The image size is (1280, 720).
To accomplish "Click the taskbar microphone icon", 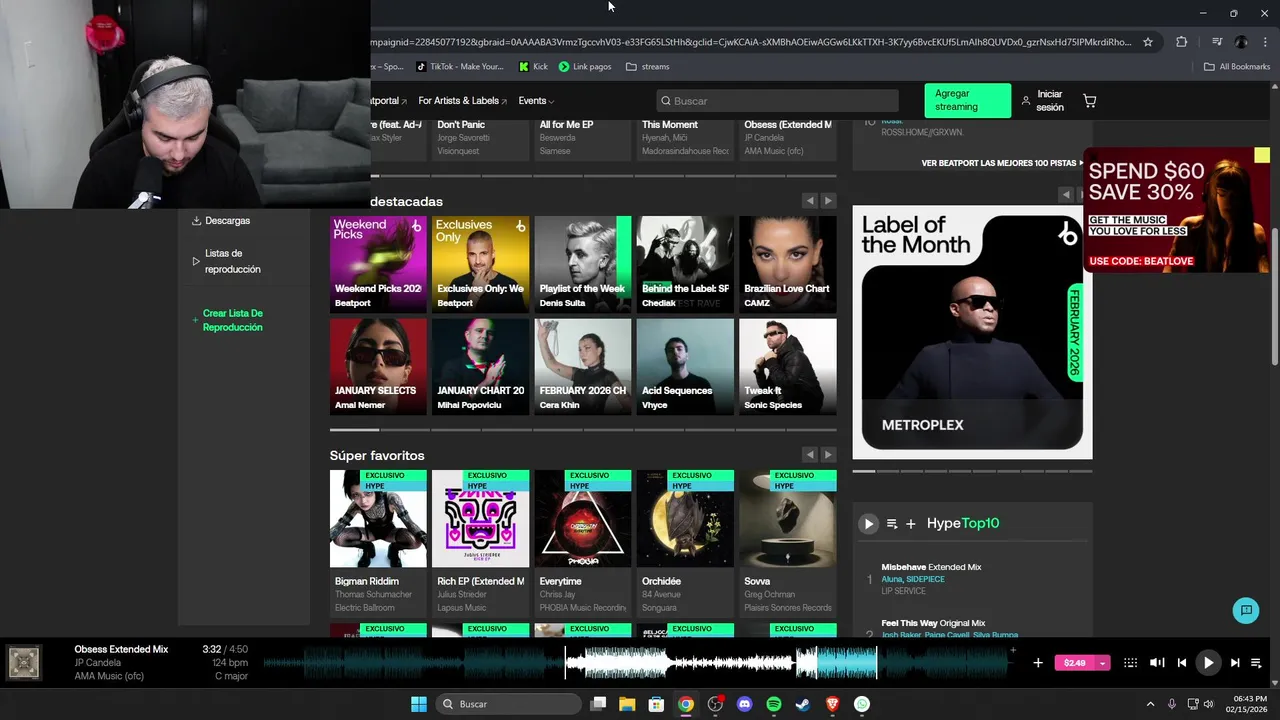I will coord(1172,704).
